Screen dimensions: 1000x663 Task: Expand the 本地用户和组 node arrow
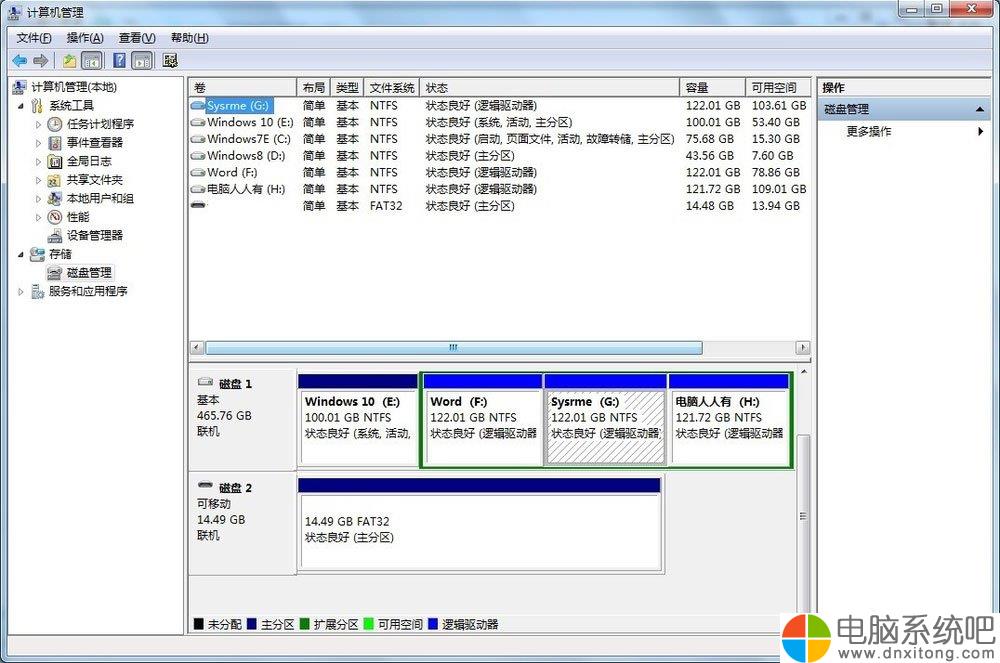[38, 198]
